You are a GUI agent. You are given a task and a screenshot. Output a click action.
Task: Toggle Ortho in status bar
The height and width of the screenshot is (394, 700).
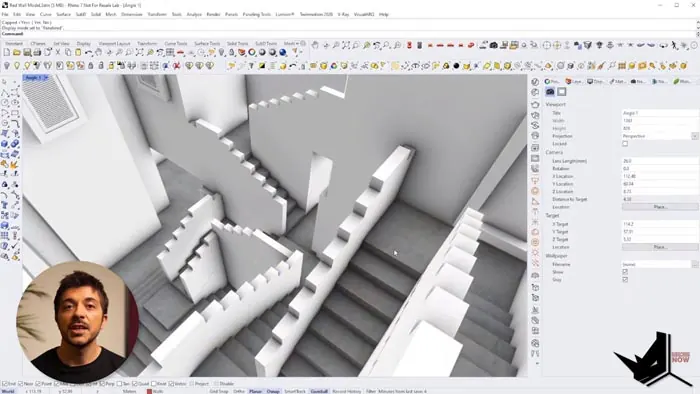(239, 391)
